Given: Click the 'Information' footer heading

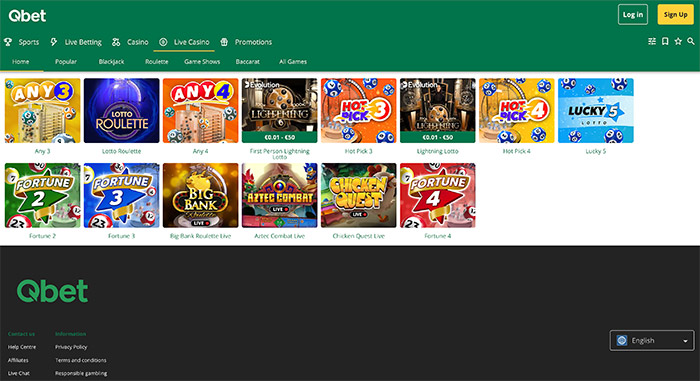Looking at the screenshot, I should (71, 334).
